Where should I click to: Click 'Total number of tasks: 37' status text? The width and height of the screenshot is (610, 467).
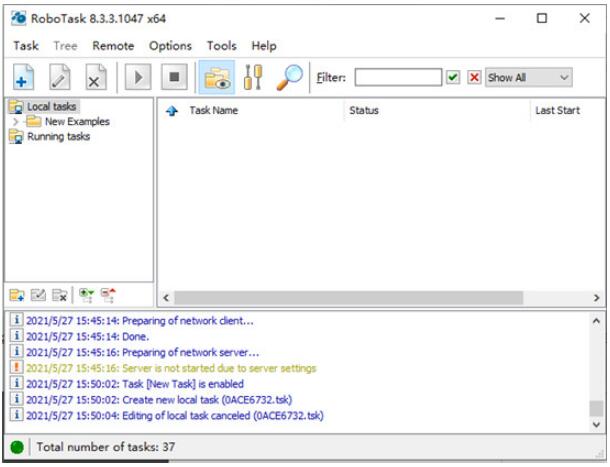105,447
